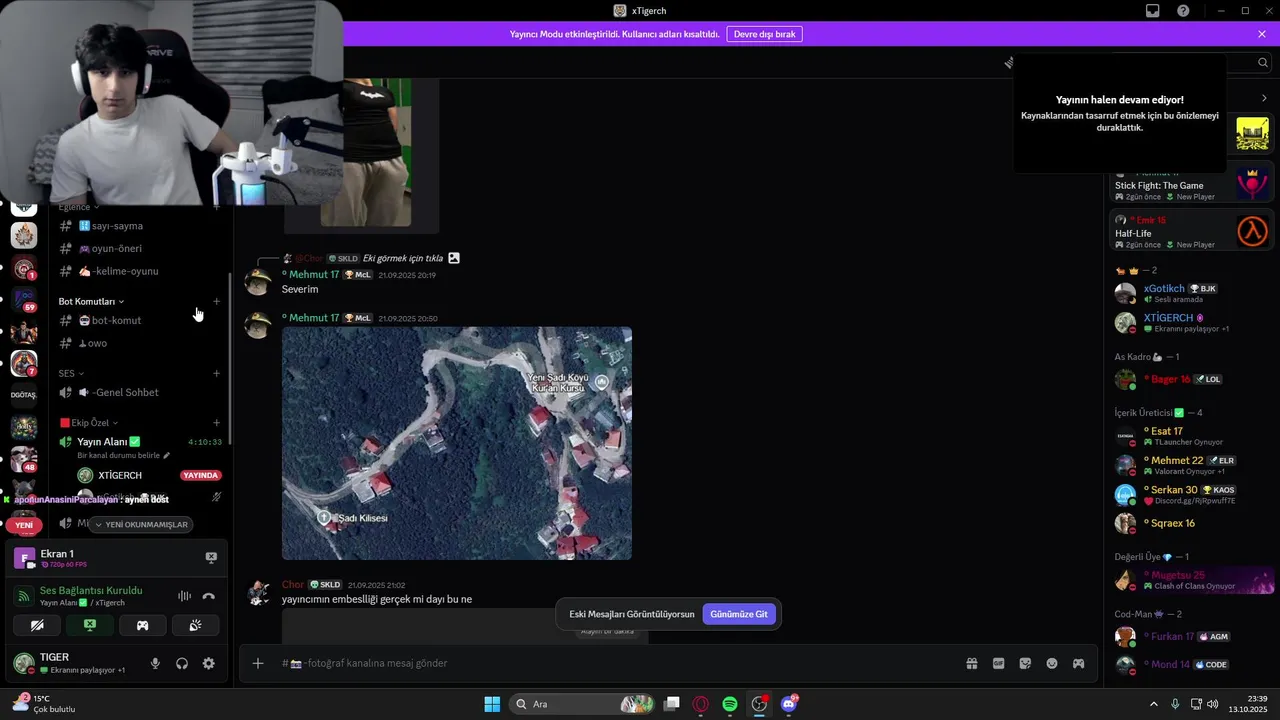
Task: Stop screen sharing via Ekran 1 icon
Action: (x=211, y=557)
